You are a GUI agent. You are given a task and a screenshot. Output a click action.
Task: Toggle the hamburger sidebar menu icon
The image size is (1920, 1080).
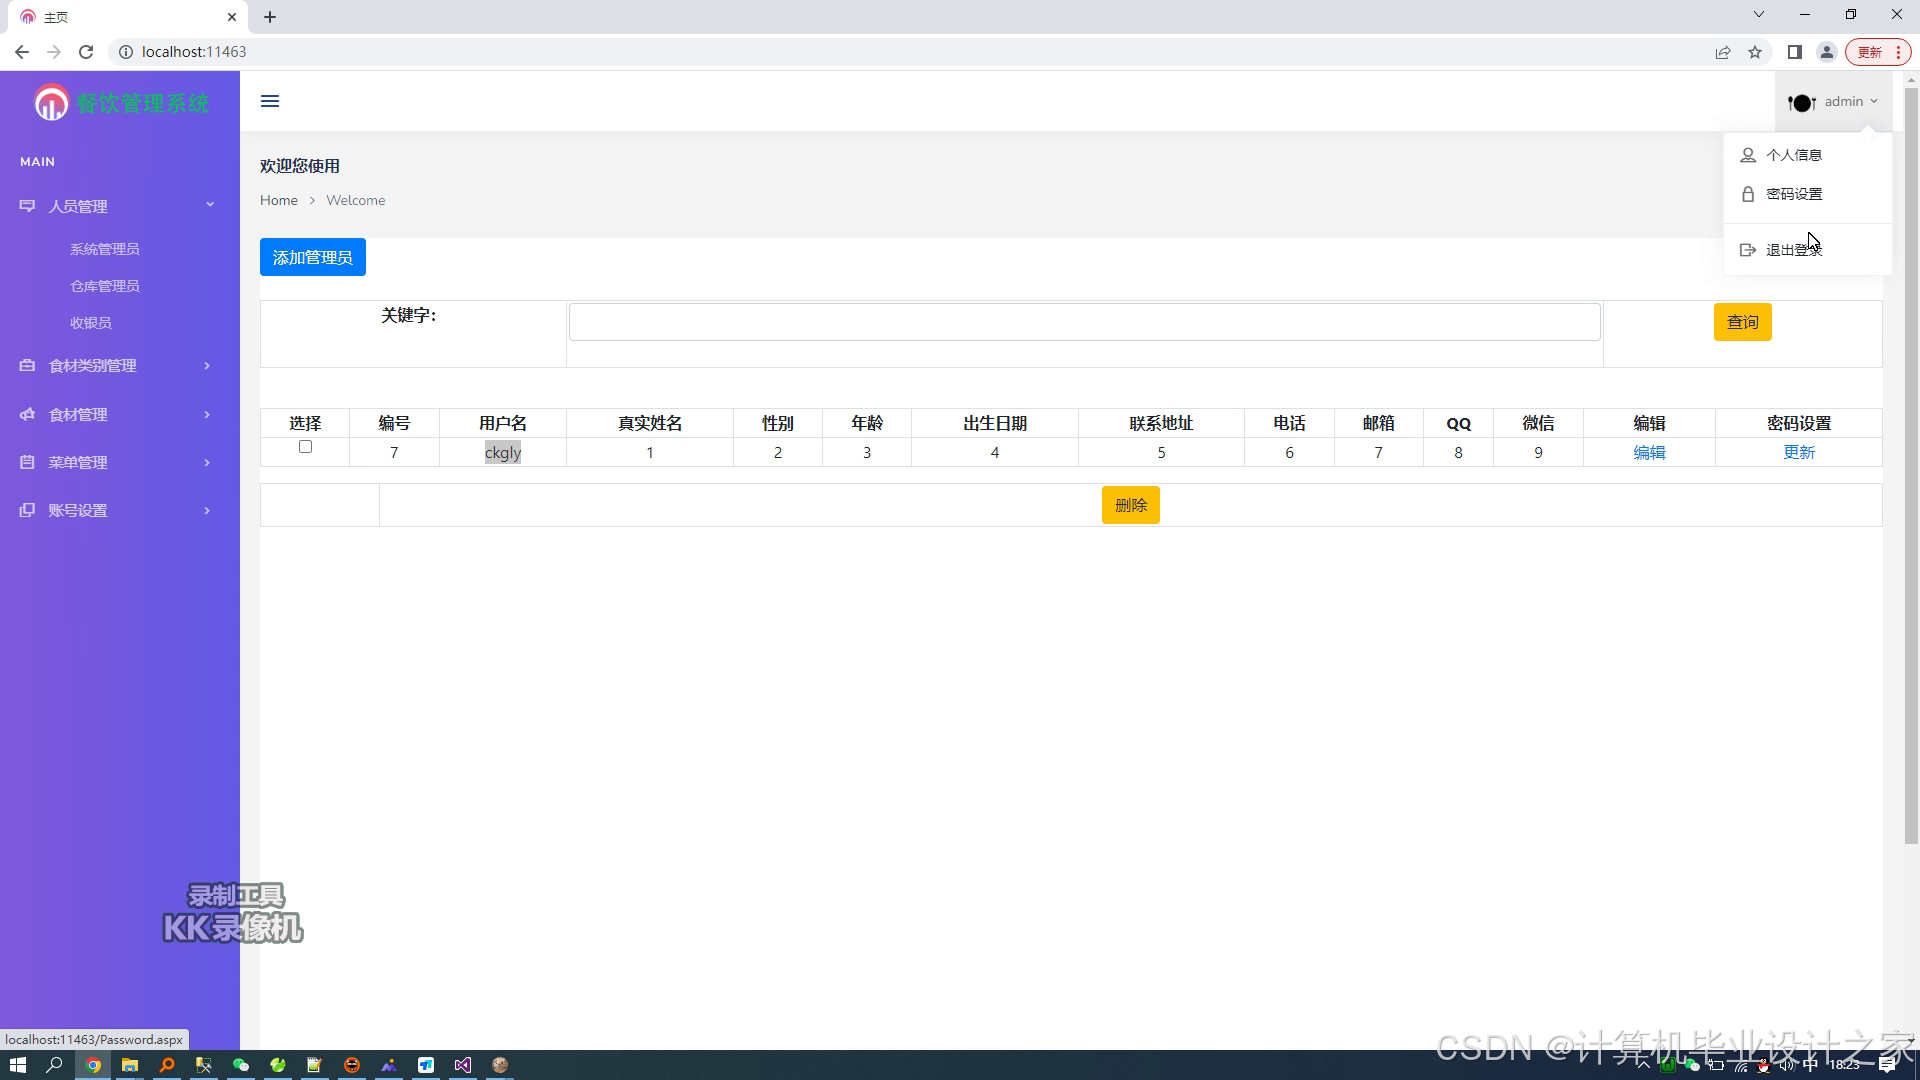(x=270, y=101)
